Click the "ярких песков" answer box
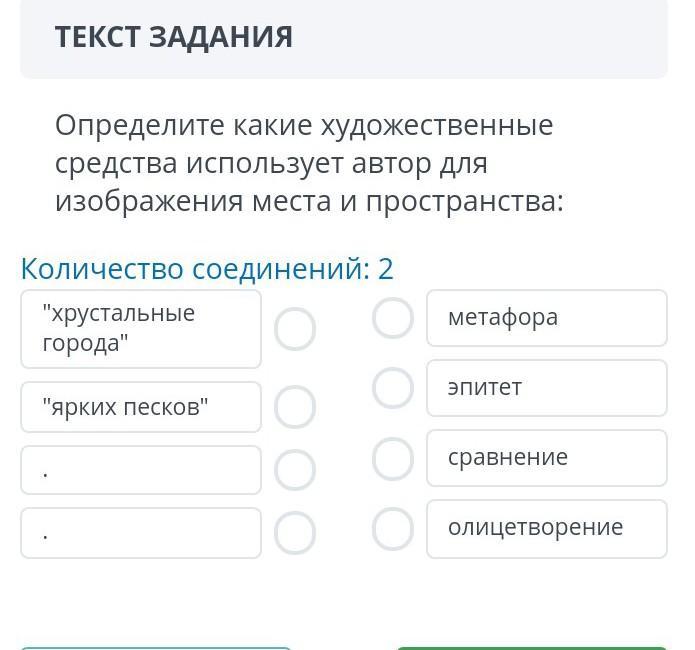The width and height of the screenshot is (695, 650). click(141, 407)
